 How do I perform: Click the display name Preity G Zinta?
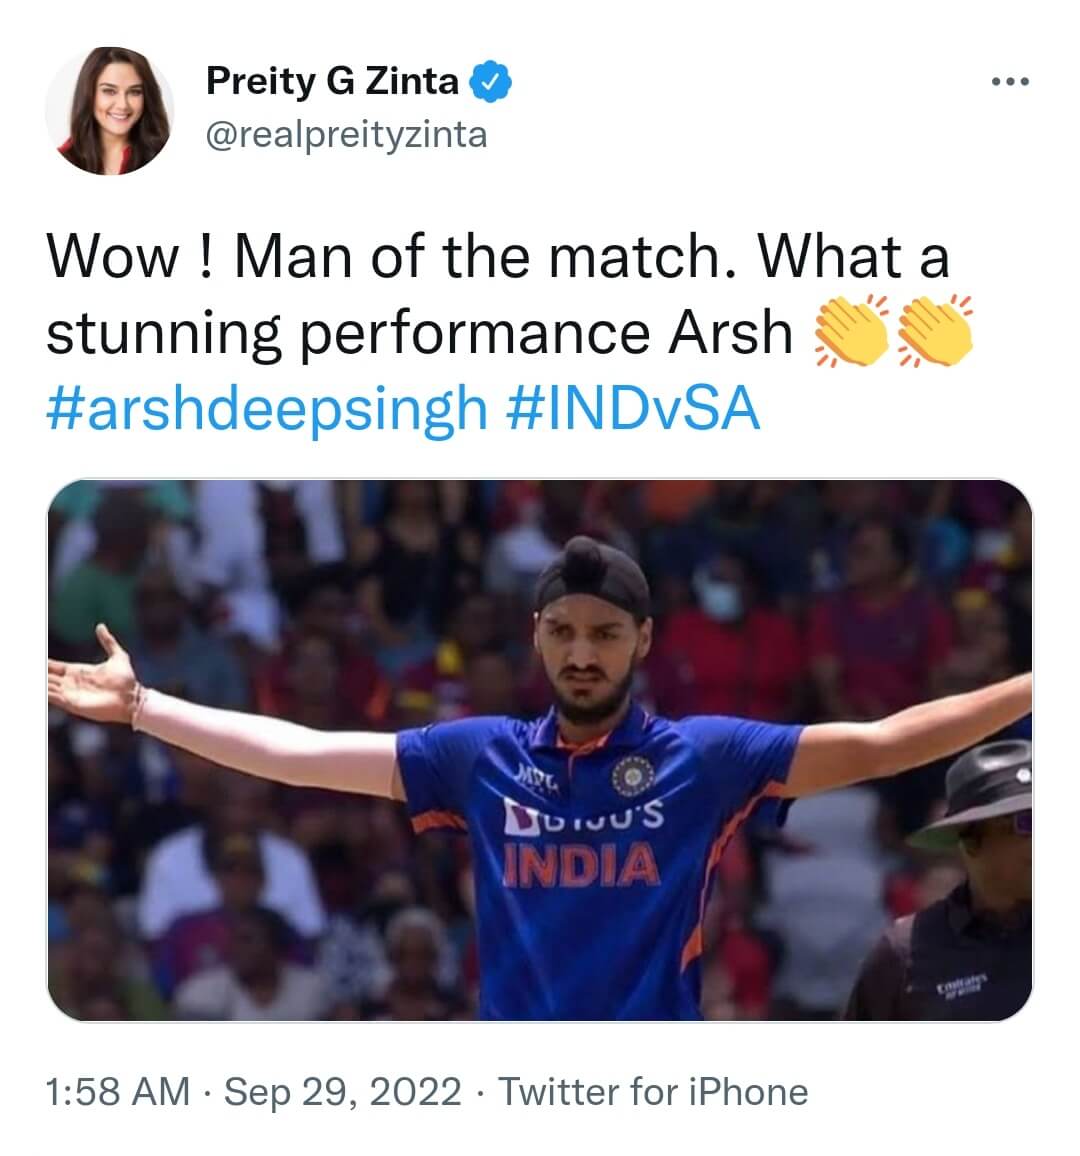(x=332, y=82)
